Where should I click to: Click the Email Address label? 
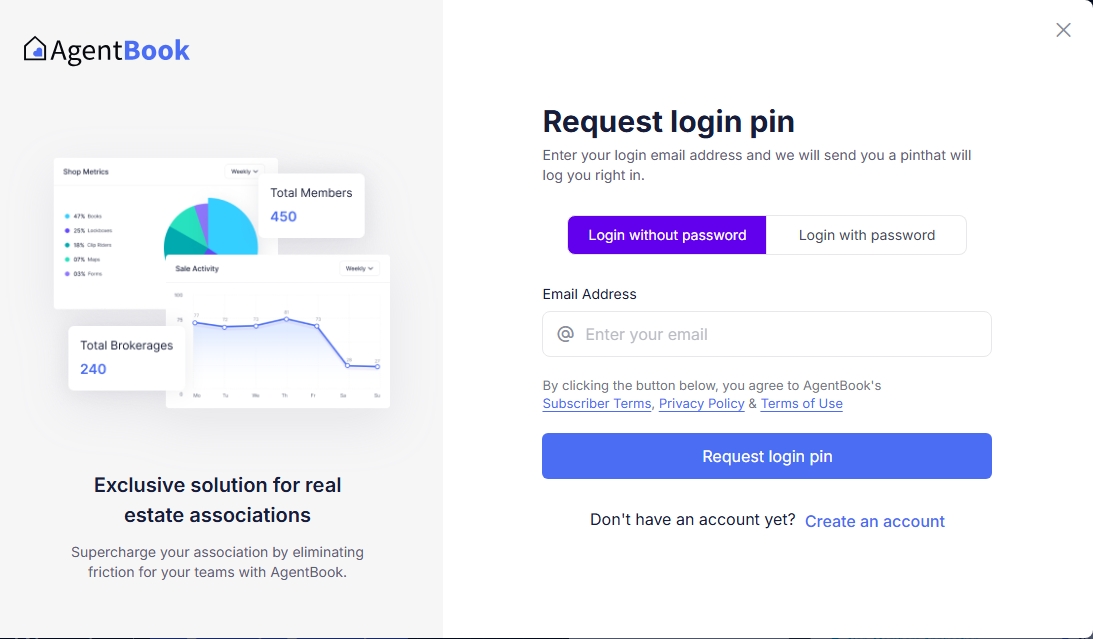coord(589,294)
